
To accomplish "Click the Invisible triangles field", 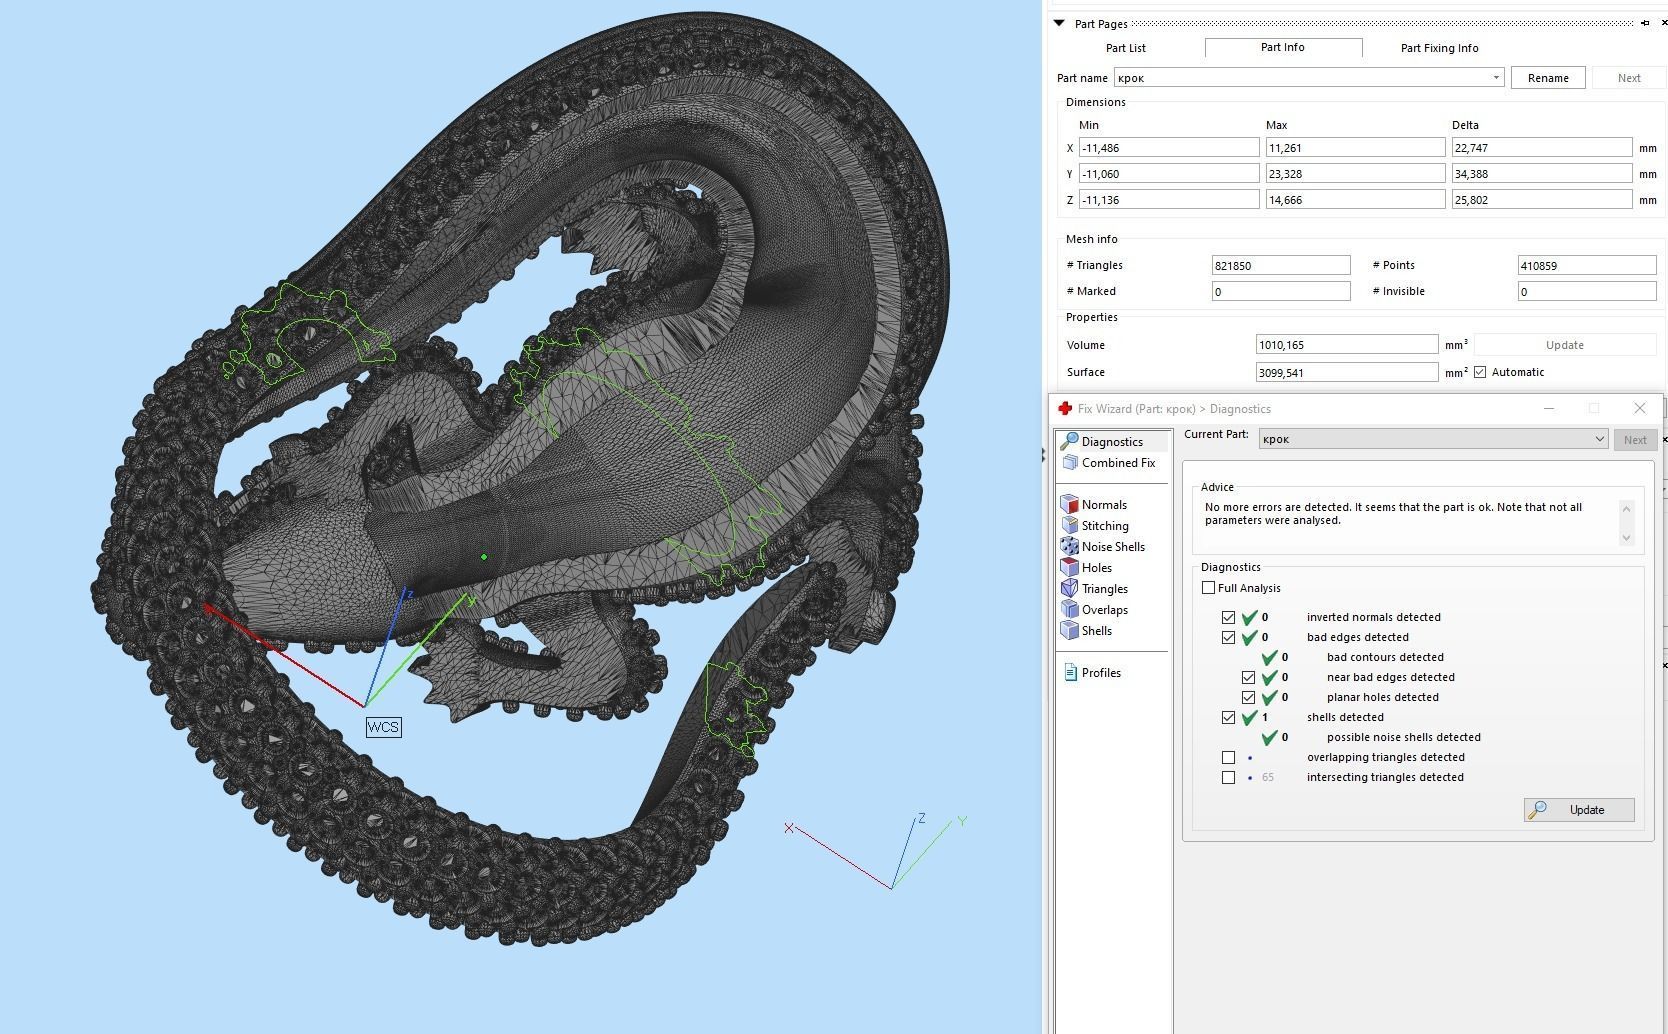I will click(1587, 291).
